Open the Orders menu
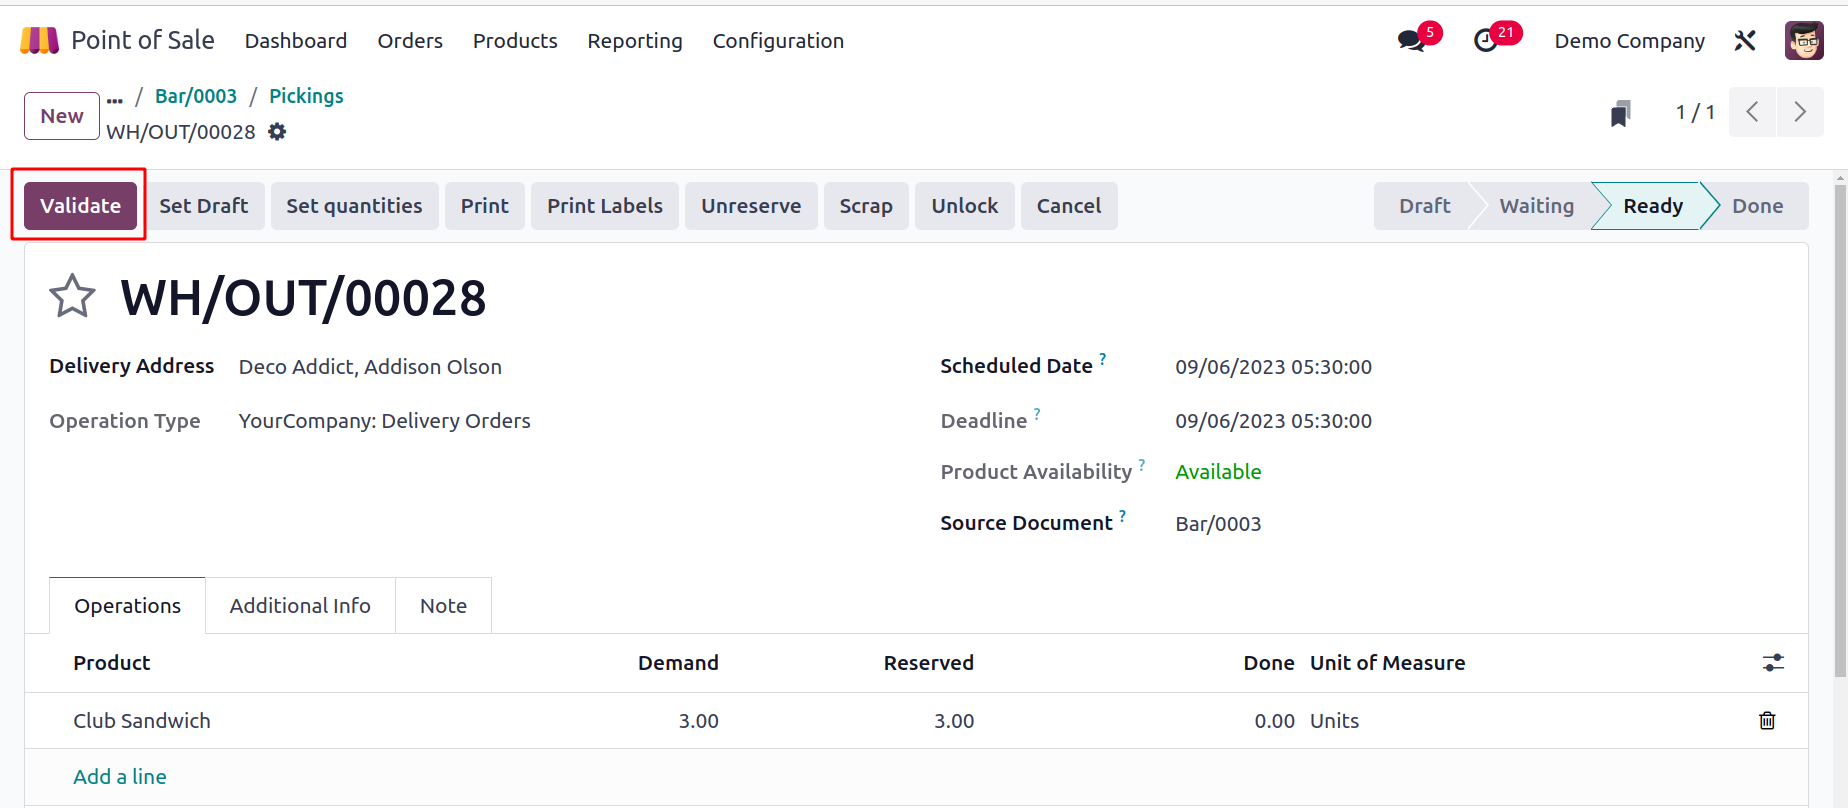This screenshot has height=808, width=1848. pos(410,40)
